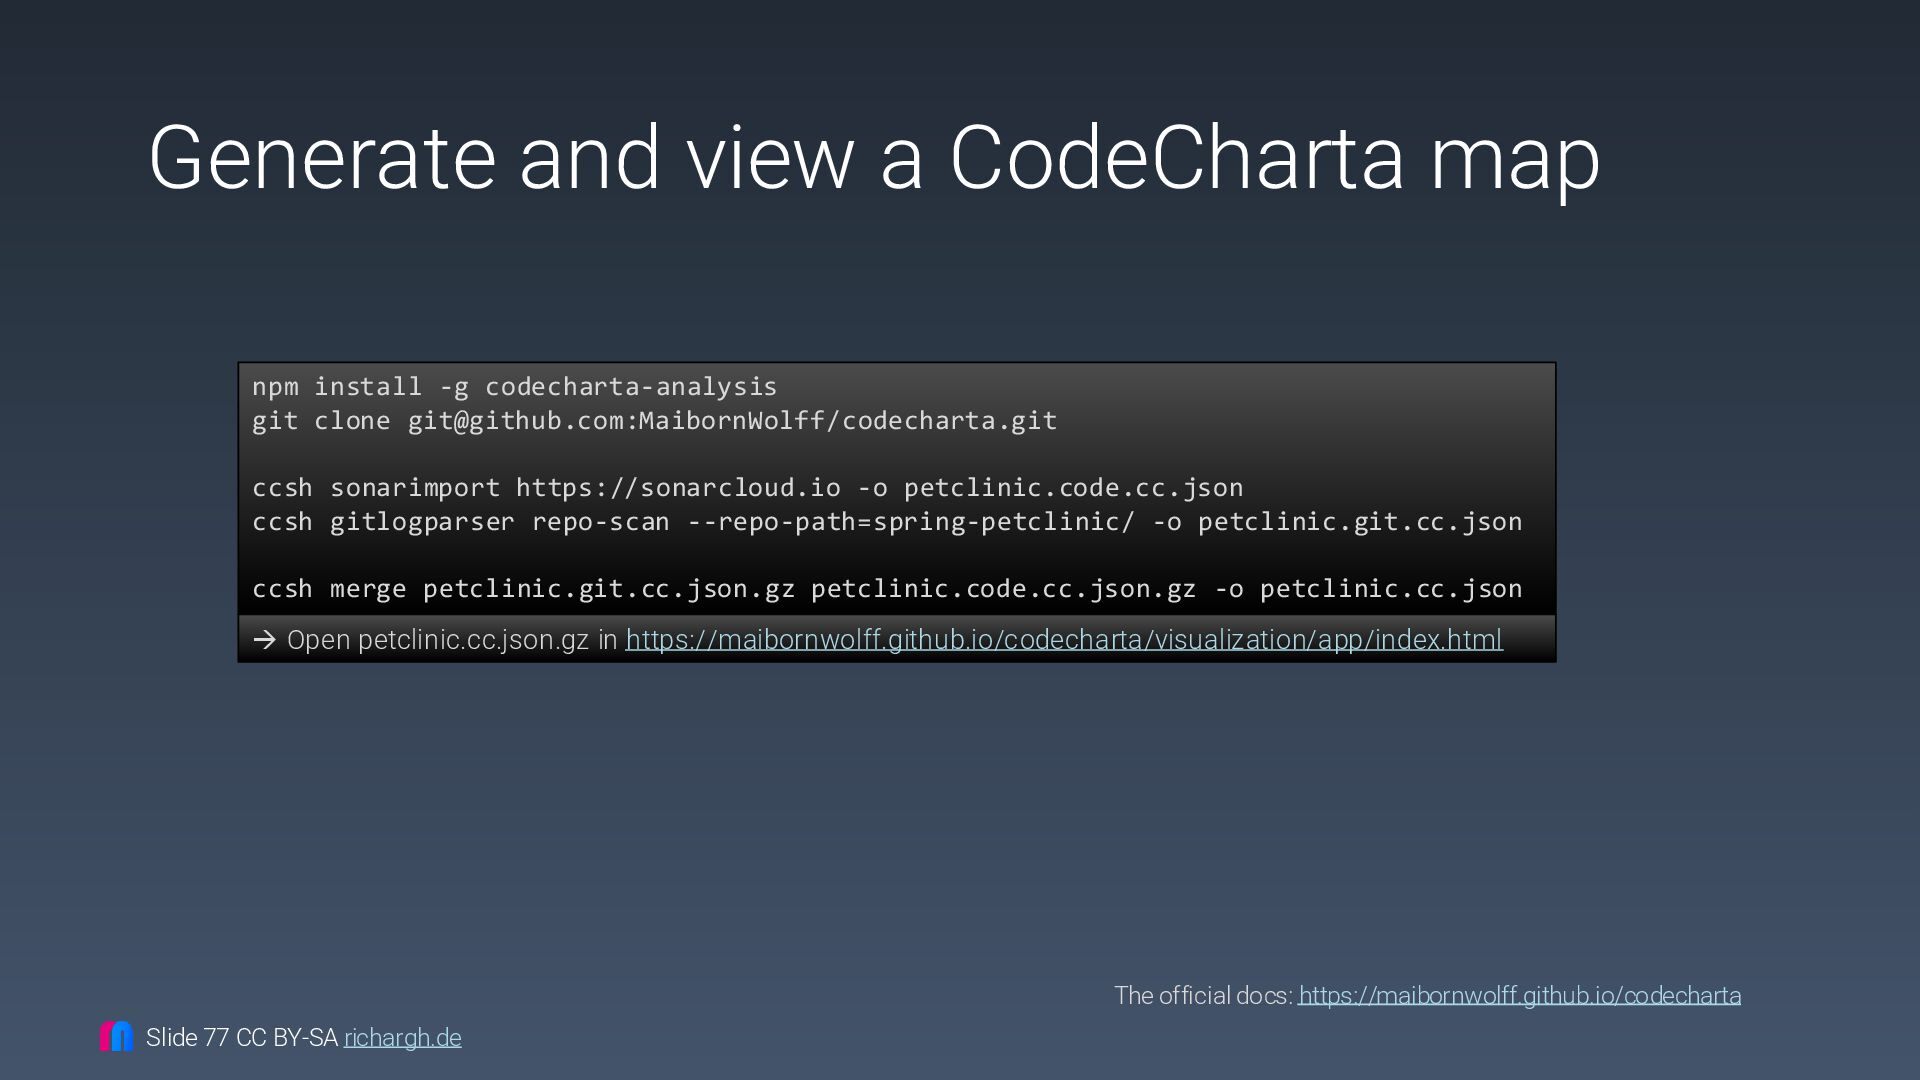Image resolution: width=1920 pixels, height=1080 pixels.
Task: Open the official docs maibornwolff.github.io link
Action: click(1519, 995)
